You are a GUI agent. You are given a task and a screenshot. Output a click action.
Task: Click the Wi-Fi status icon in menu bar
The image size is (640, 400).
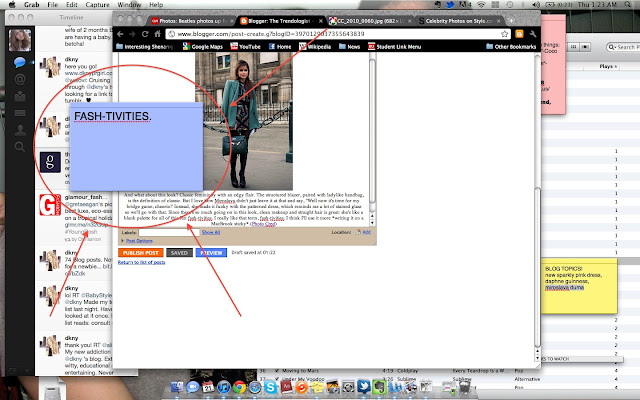tap(482, 4)
